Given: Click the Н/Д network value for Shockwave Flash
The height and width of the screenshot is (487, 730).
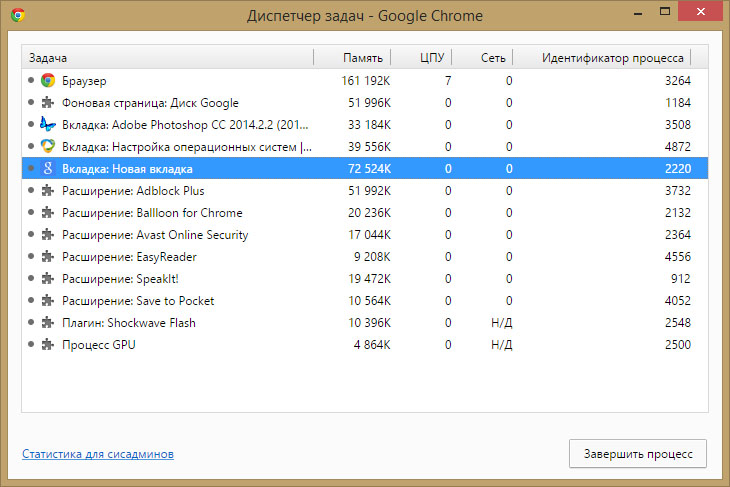Looking at the screenshot, I should point(501,323).
